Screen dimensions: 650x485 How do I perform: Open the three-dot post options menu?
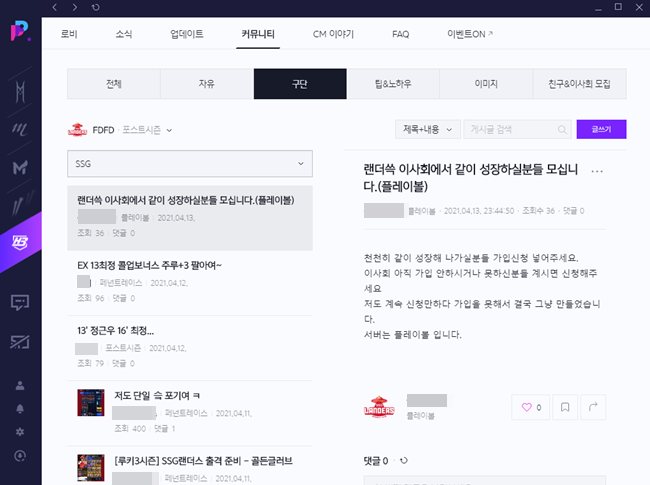click(598, 171)
